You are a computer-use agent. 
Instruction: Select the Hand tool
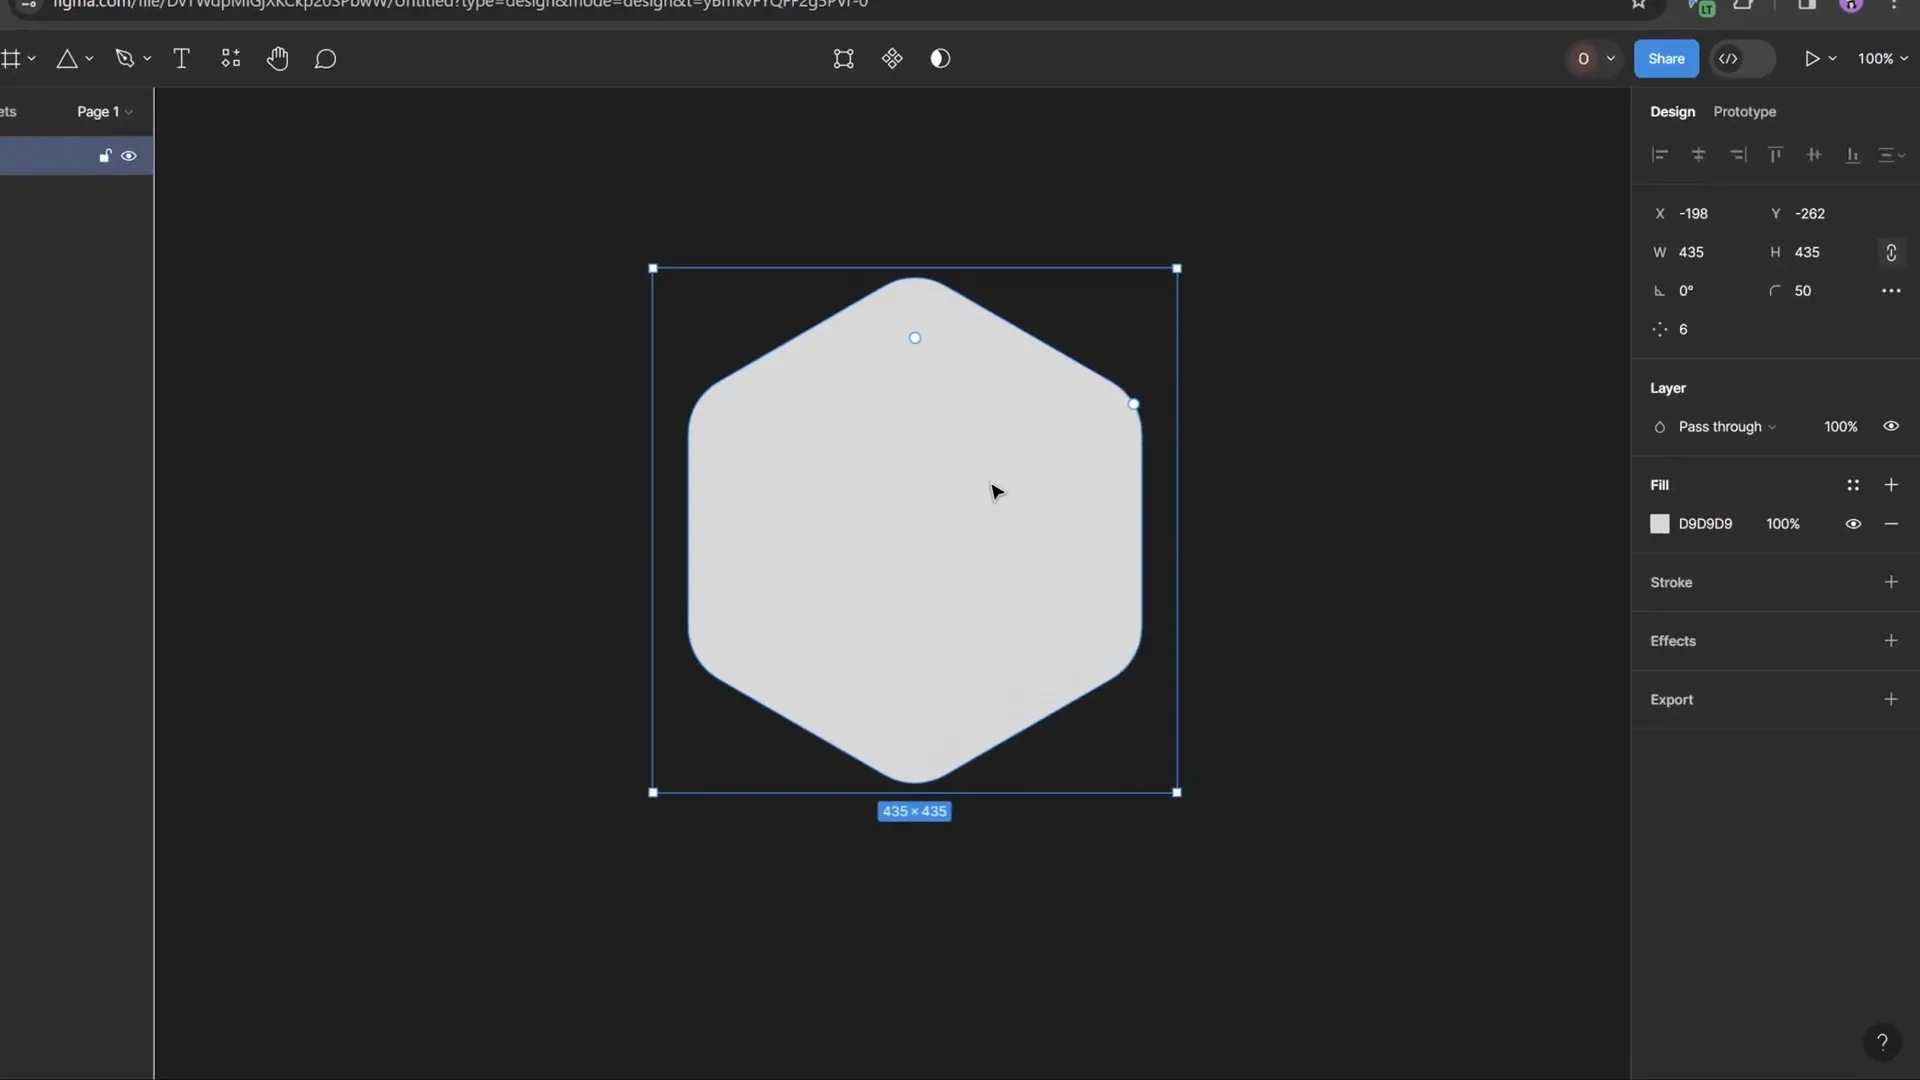[x=278, y=59]
